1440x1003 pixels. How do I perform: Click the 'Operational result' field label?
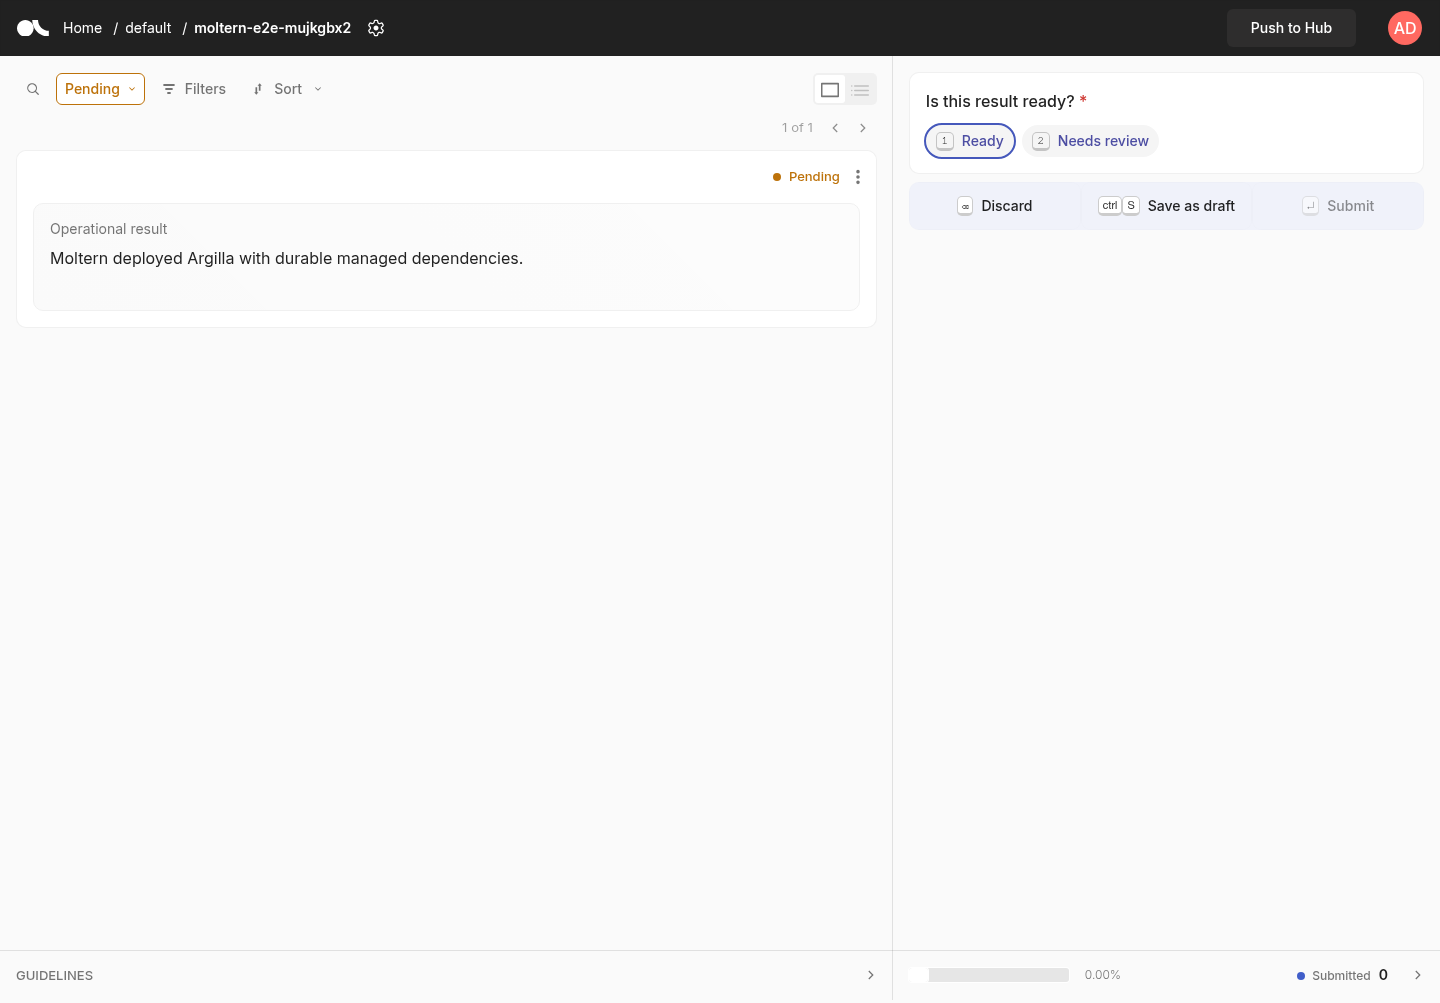pos(108,229)
